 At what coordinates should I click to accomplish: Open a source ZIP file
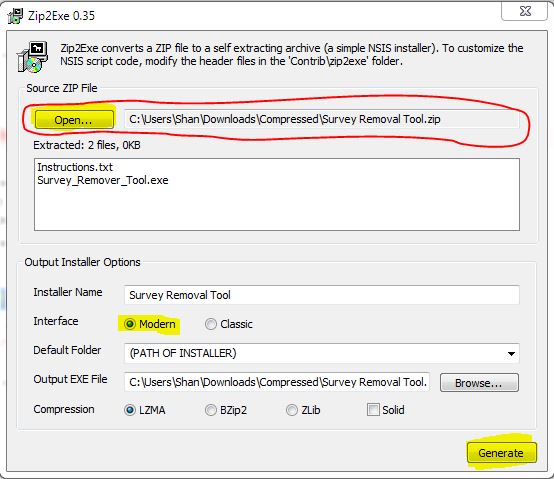74,119
